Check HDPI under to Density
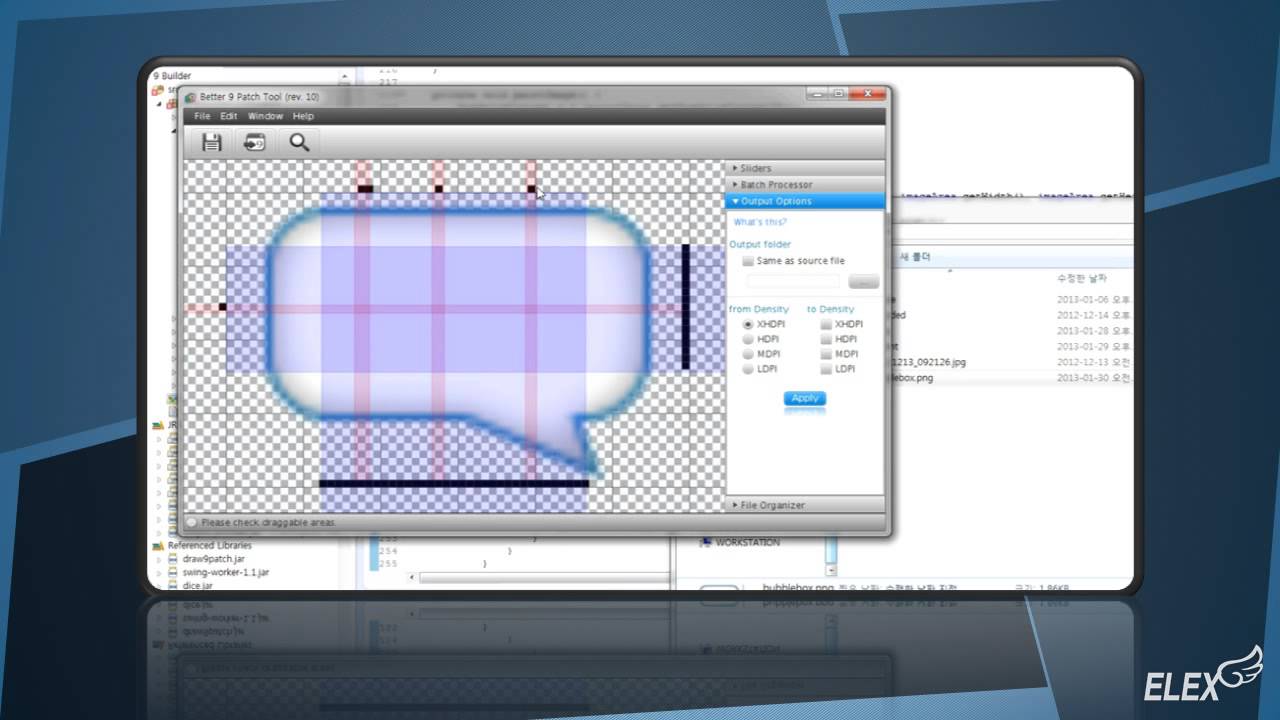This screenshot has height=720, width=1280. click(826, 339)
